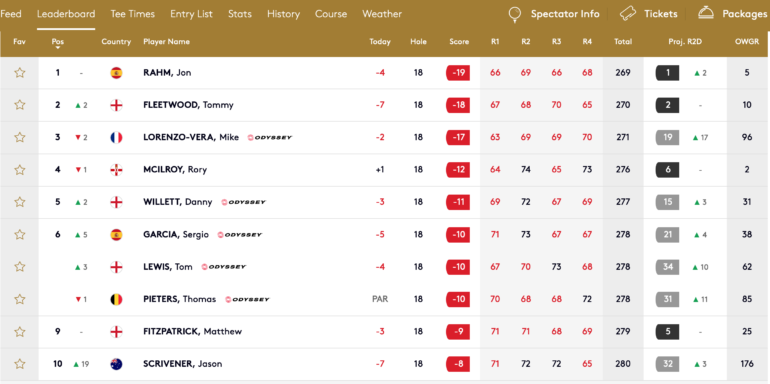
Task: Open FLEETWOOD, Tommy player link
Action: (x=188, y=105)
